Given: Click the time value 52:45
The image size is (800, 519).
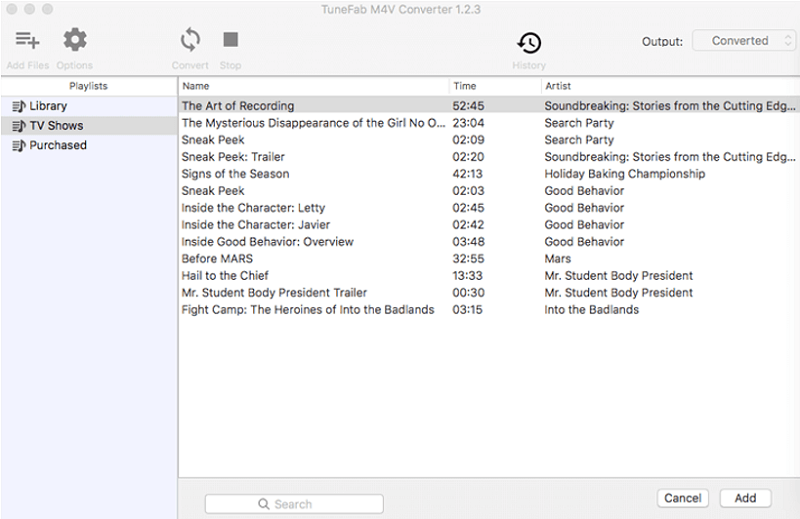Looking at the screenshot, I should (x=468, y=106).
